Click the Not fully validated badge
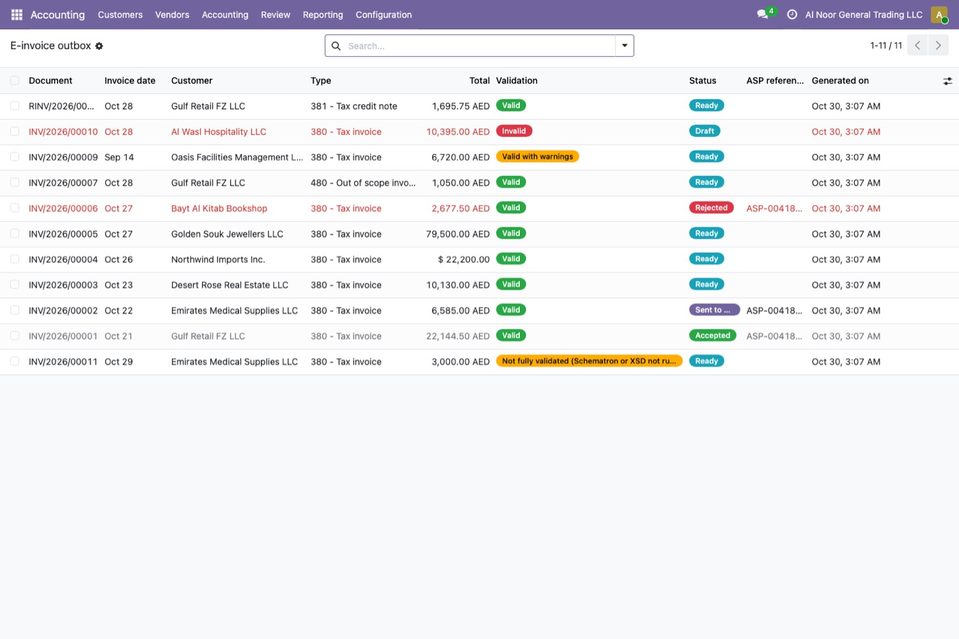 click(x=589, y=361)
